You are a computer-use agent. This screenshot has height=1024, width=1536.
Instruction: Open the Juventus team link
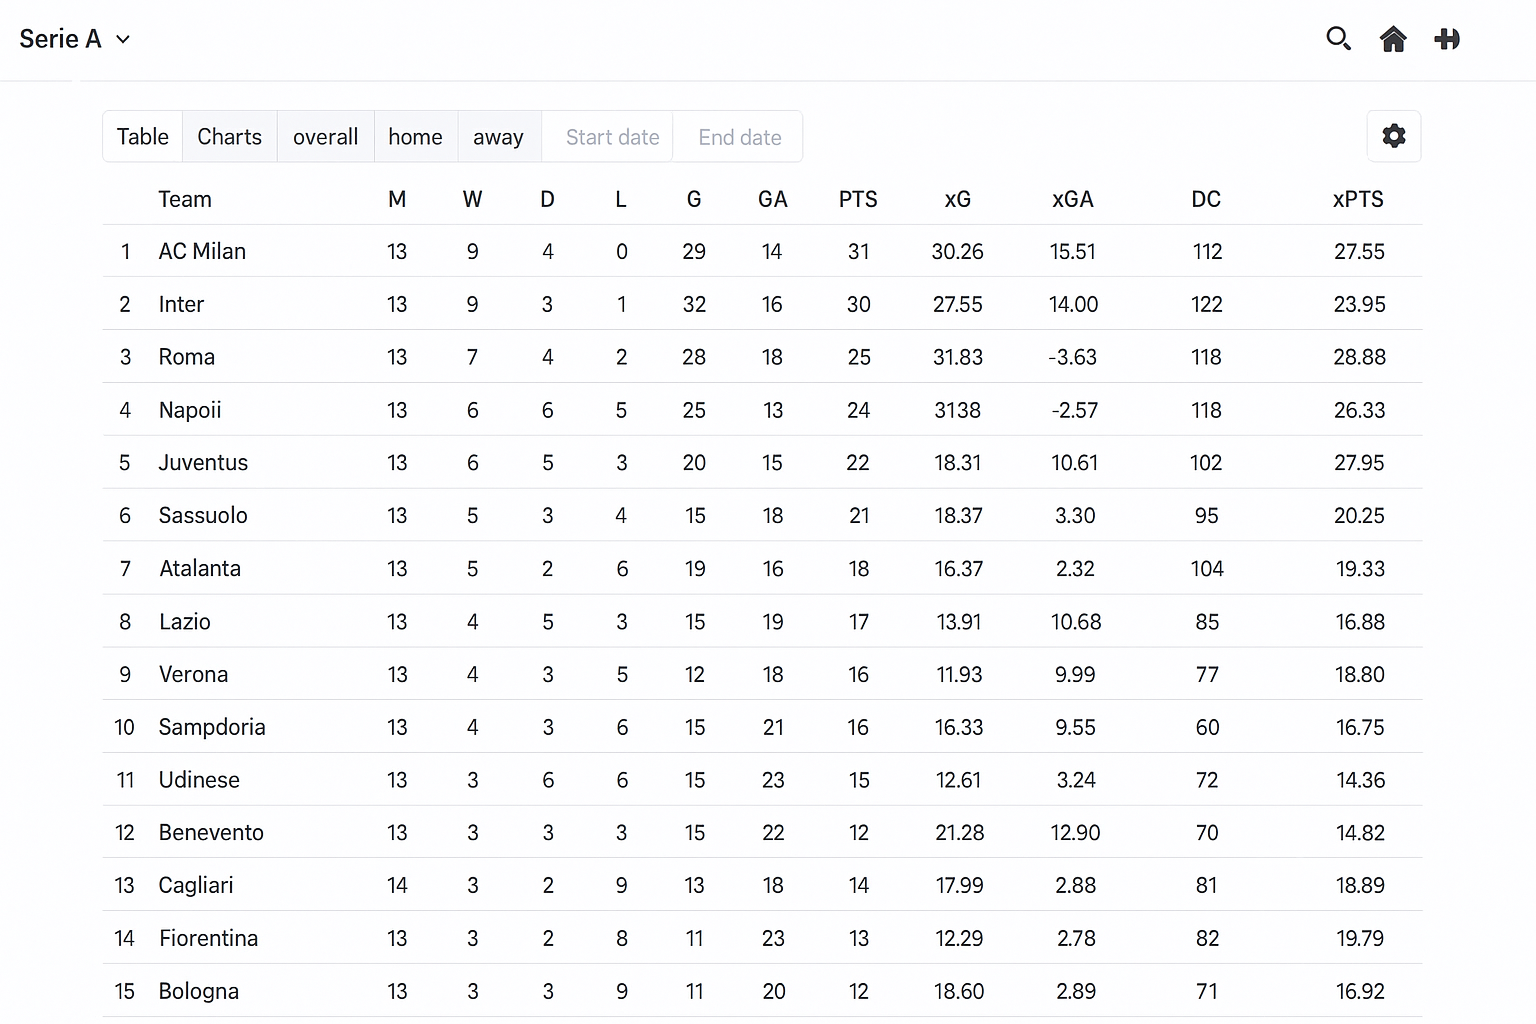[x=203, y=463]
